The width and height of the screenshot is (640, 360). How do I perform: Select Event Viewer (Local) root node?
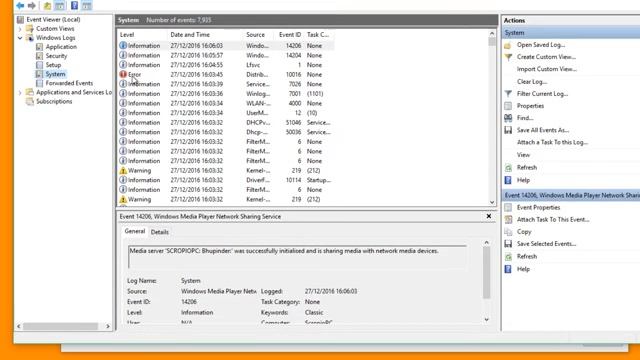(53, 20)
